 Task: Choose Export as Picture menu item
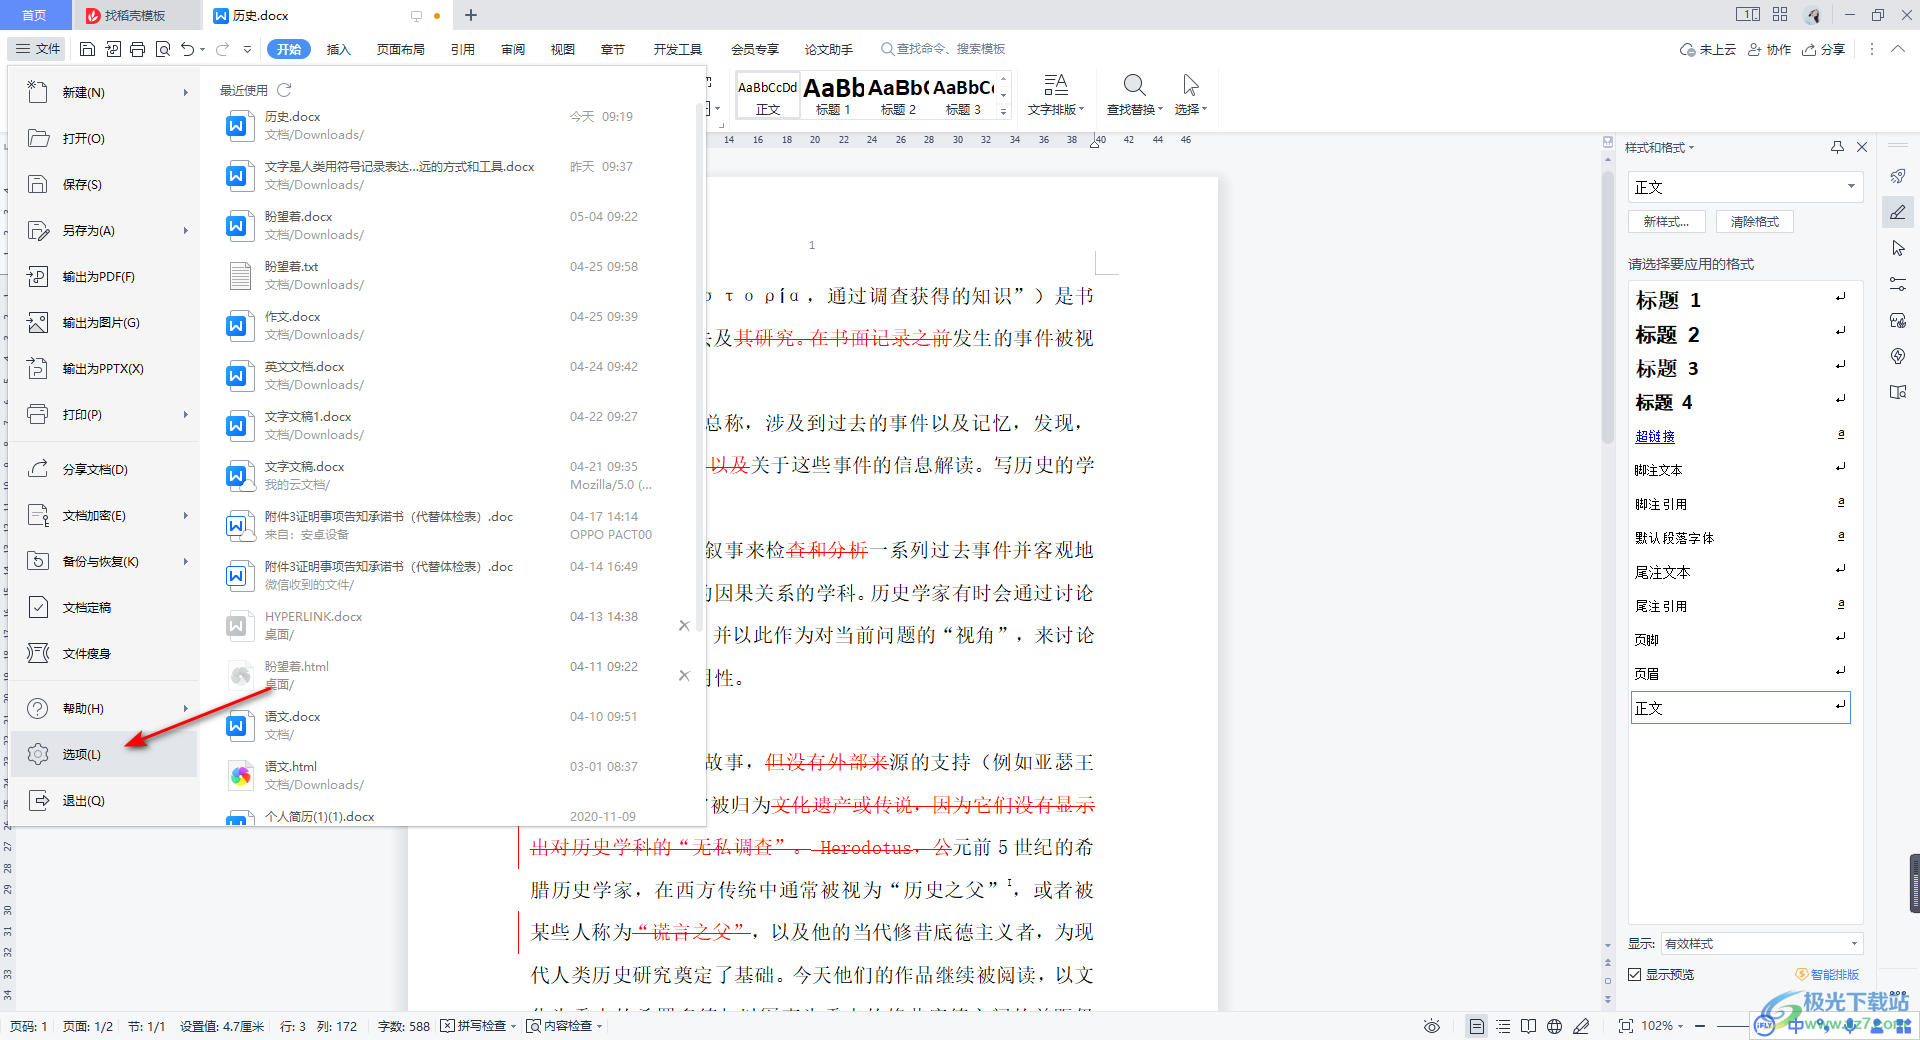(104, 322)
